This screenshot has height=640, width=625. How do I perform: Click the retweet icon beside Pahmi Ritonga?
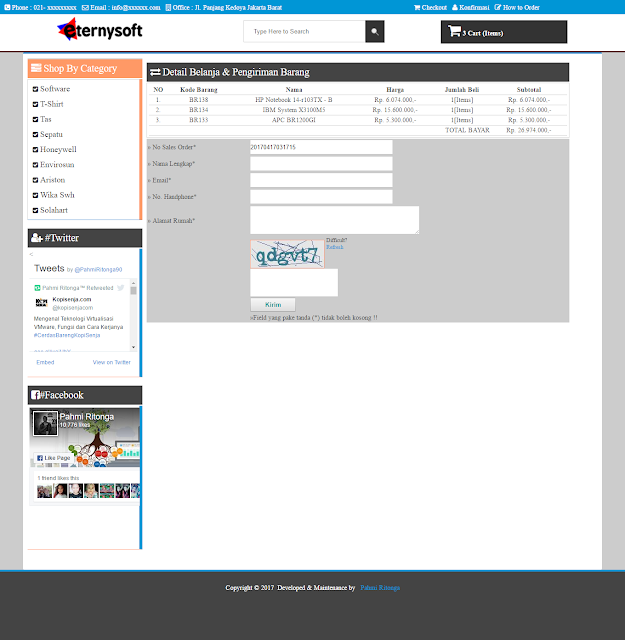[37, 288]
